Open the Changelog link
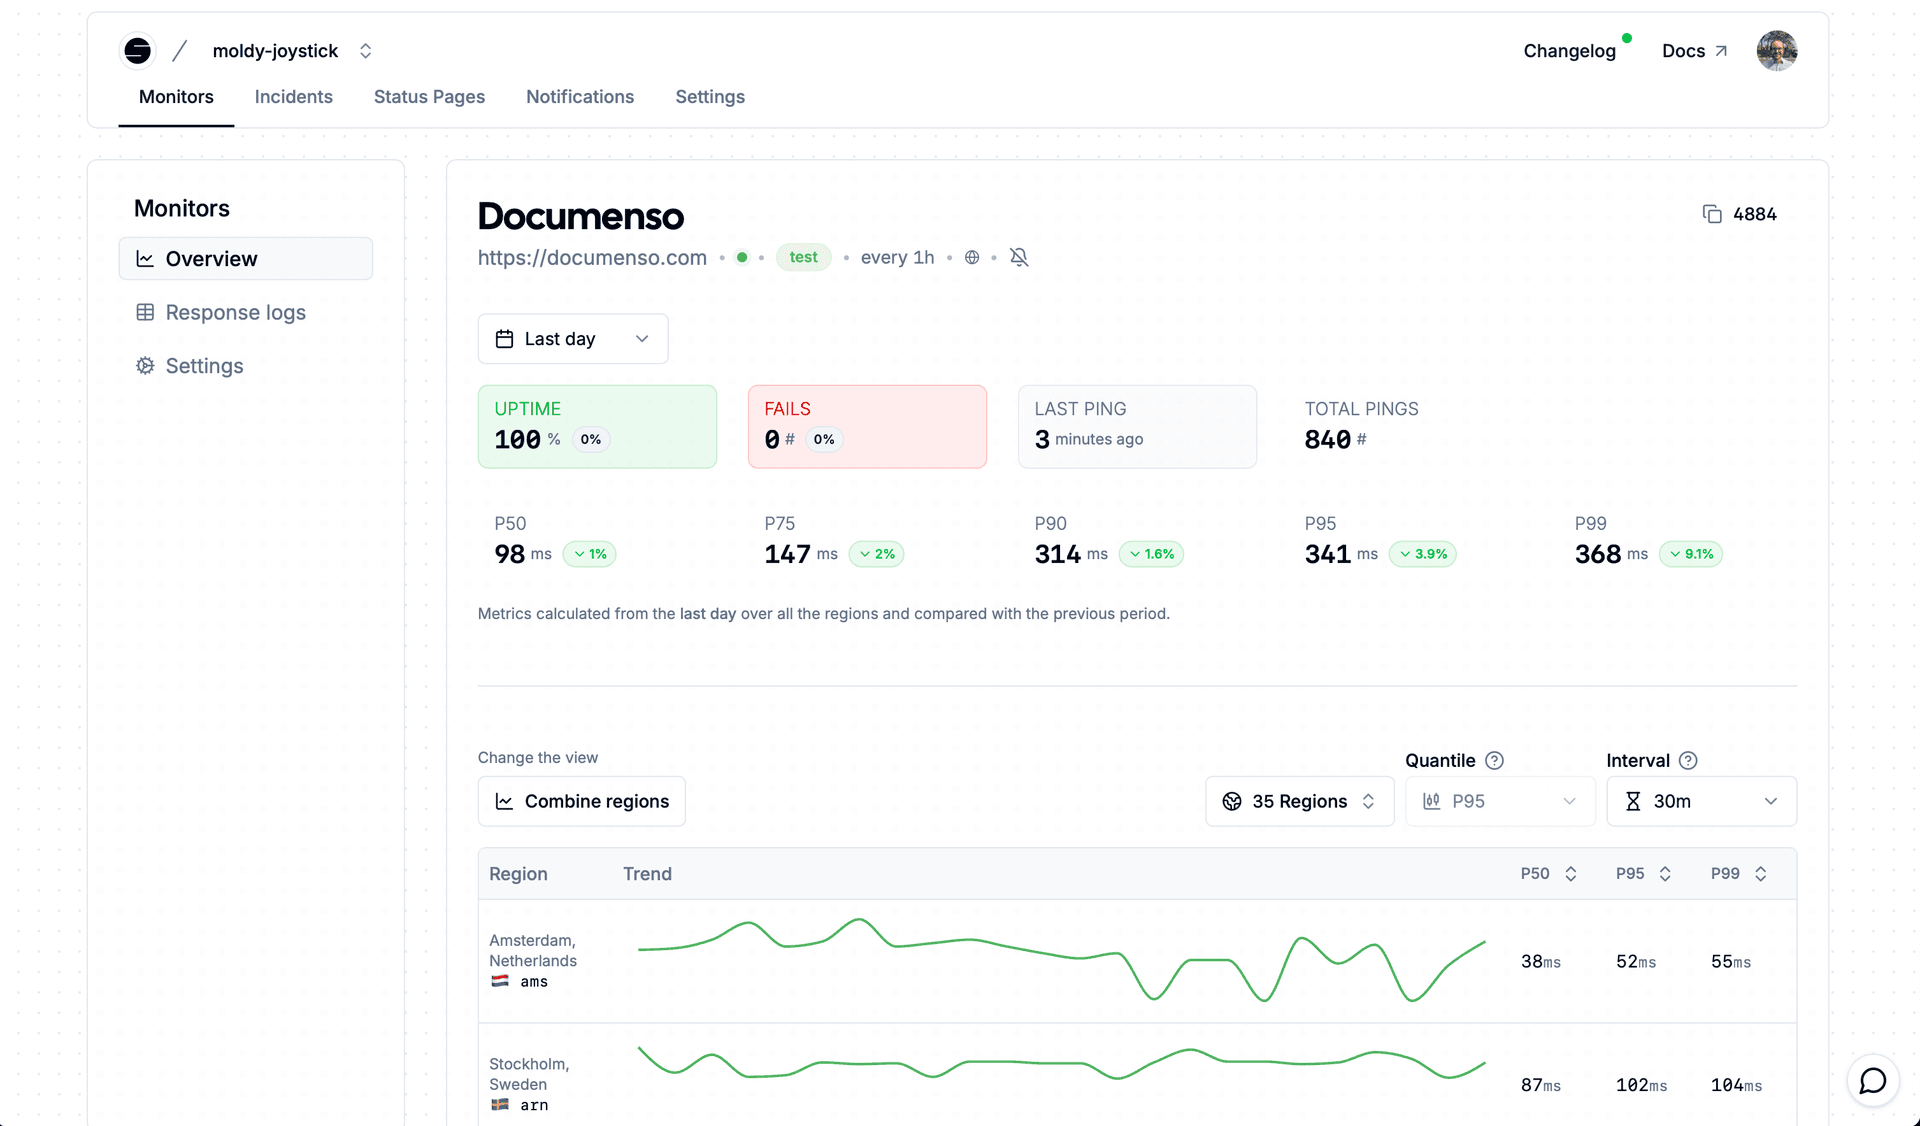This screenshot has height=1126, width=1920. 1569,51
